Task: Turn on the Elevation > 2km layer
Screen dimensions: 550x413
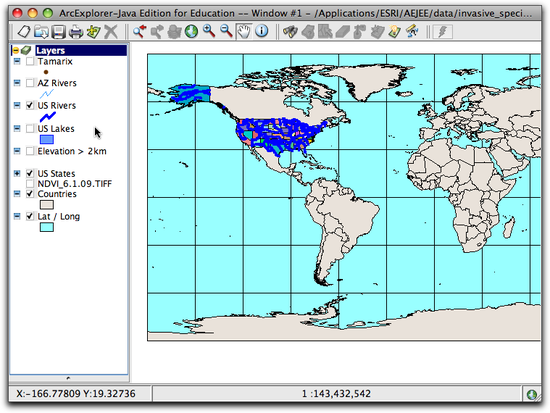Action: 30,151
